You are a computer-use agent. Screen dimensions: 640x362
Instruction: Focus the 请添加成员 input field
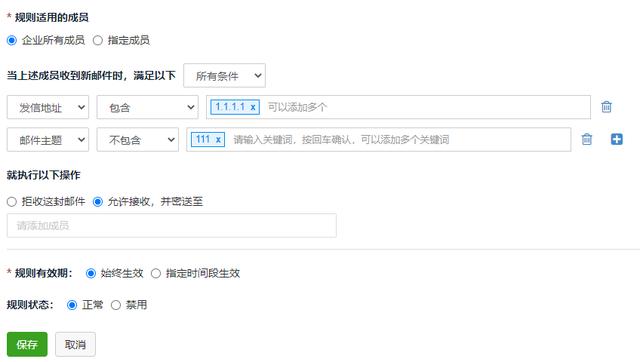(172, 225)
